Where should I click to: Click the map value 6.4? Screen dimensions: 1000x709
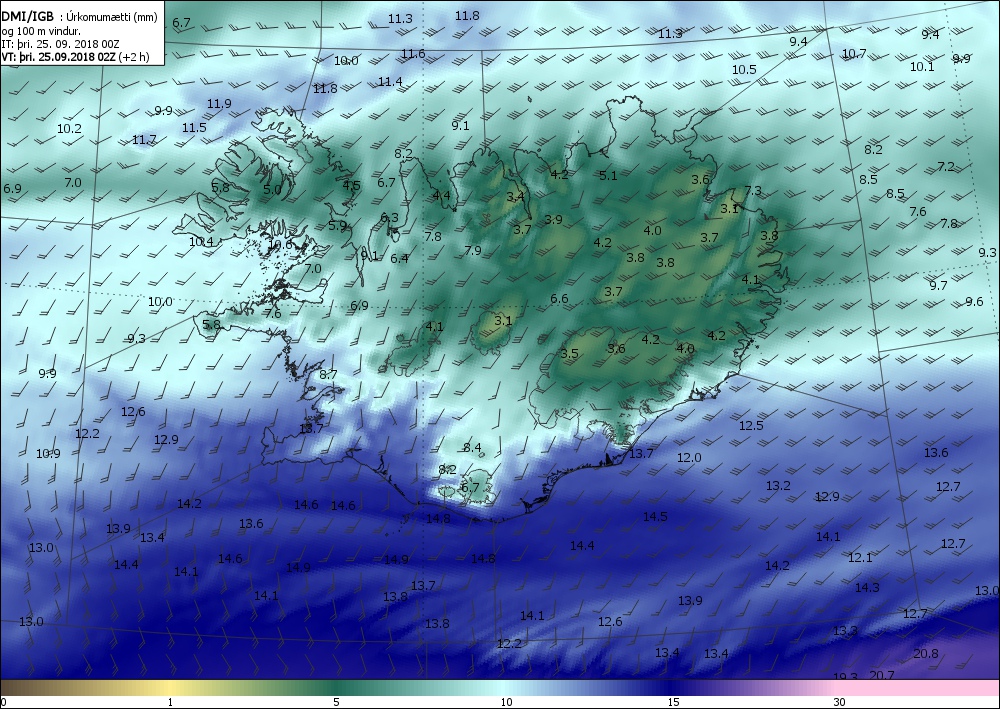point(399,258)
